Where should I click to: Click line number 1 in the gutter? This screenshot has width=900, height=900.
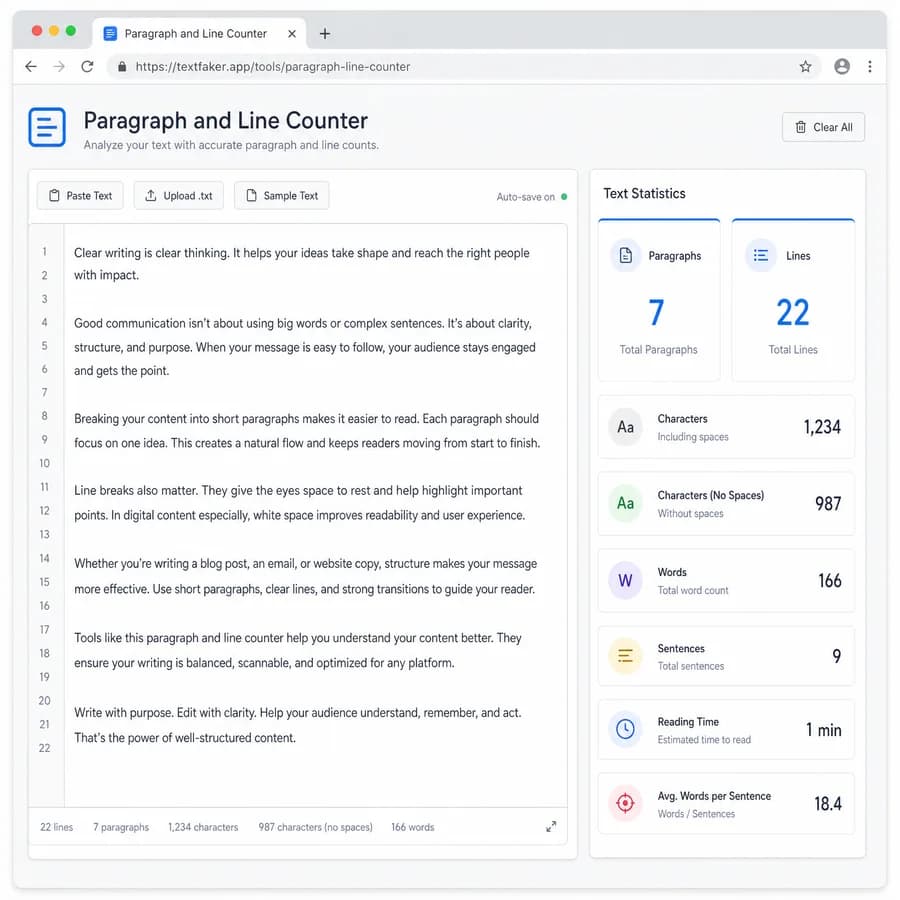pos(44,251)
